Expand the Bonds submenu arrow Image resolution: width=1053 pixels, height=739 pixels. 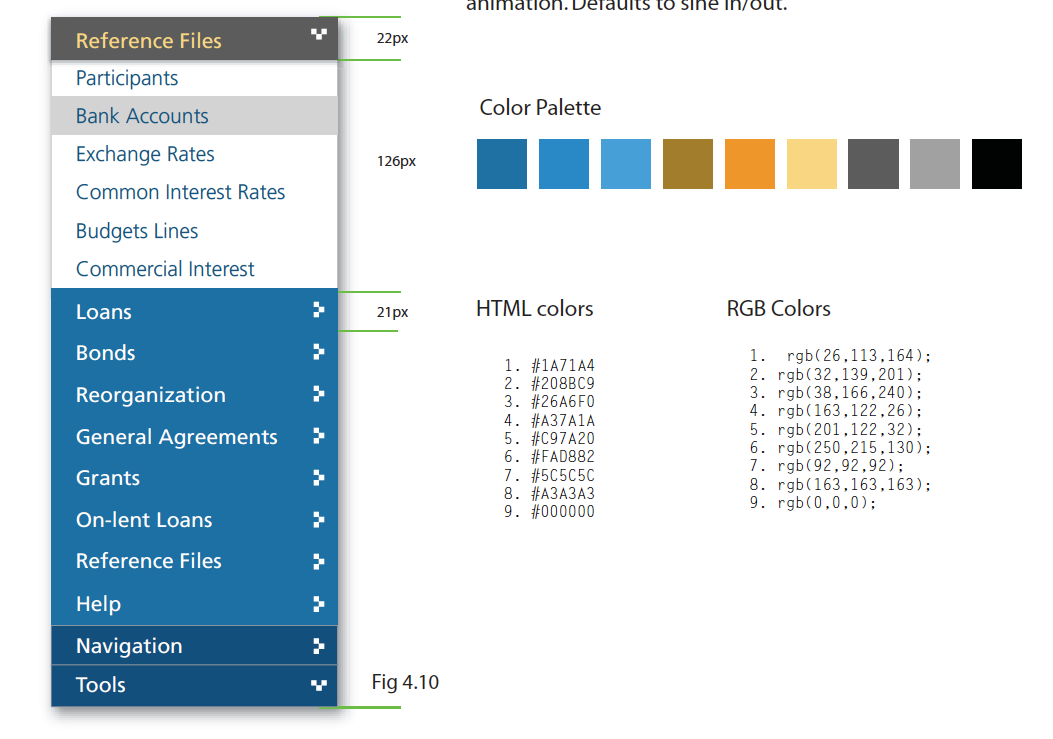click(x=319, y=352)
